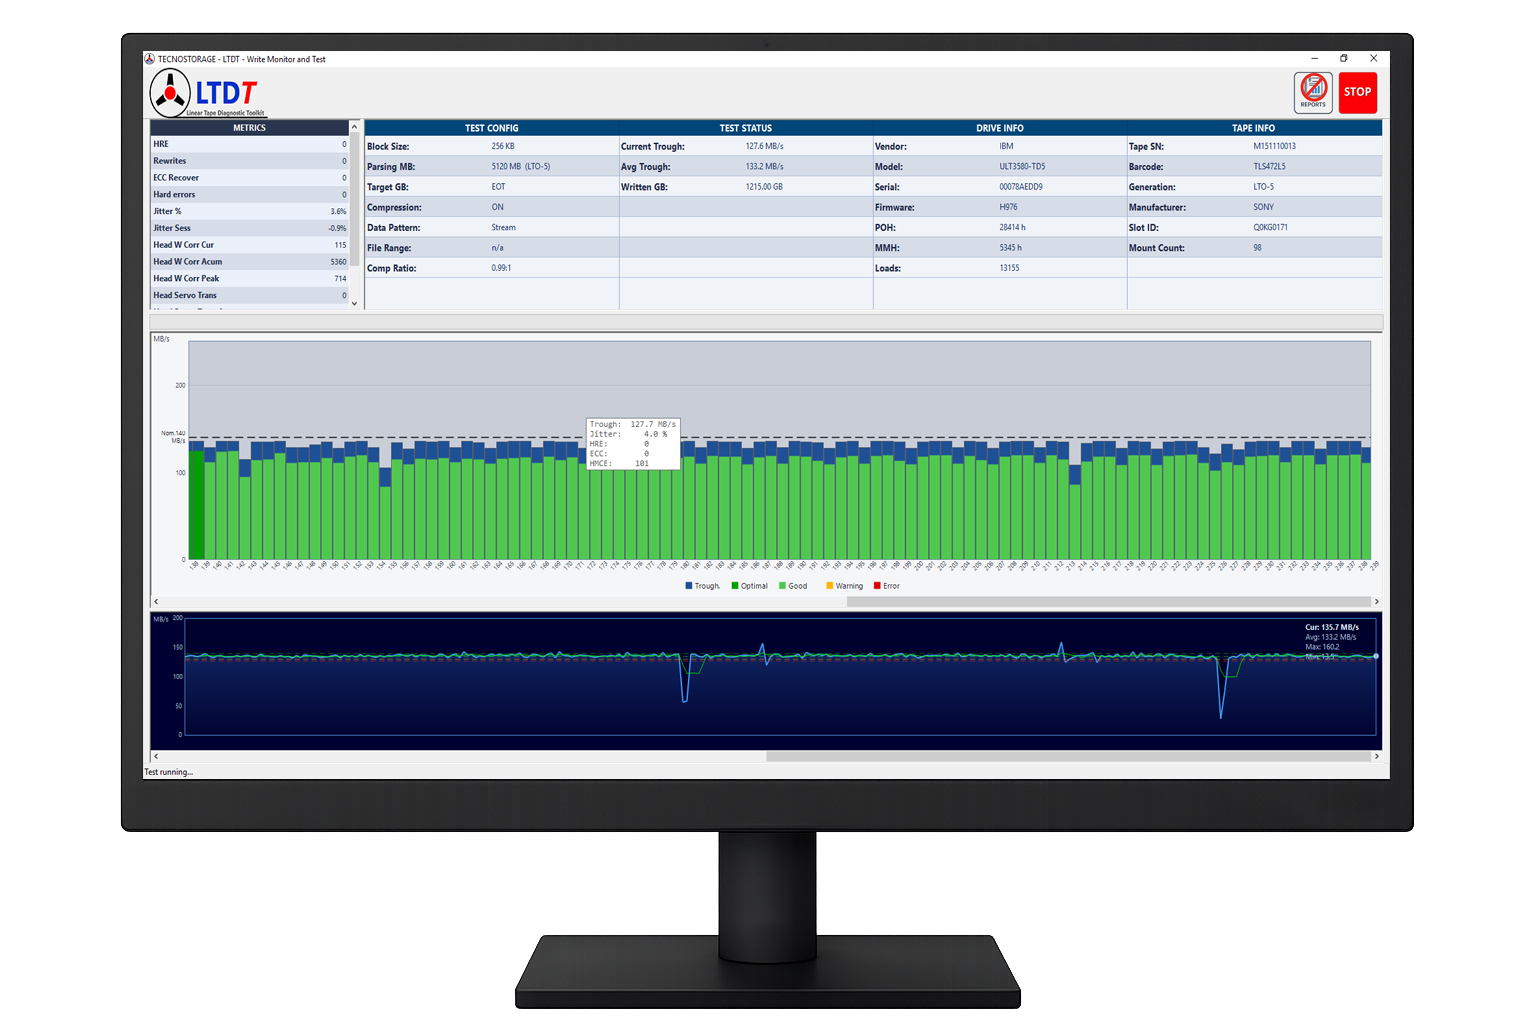Click the Mount Count value 98
1536x1024 pixels.
[x=1257, y=248]
